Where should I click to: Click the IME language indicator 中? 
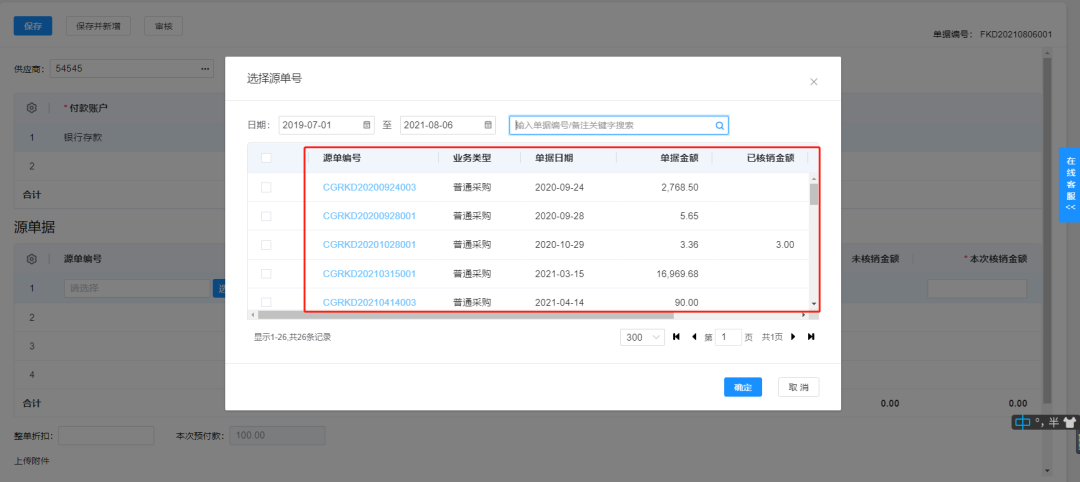pyautogui.click(x=1023, y=422)
